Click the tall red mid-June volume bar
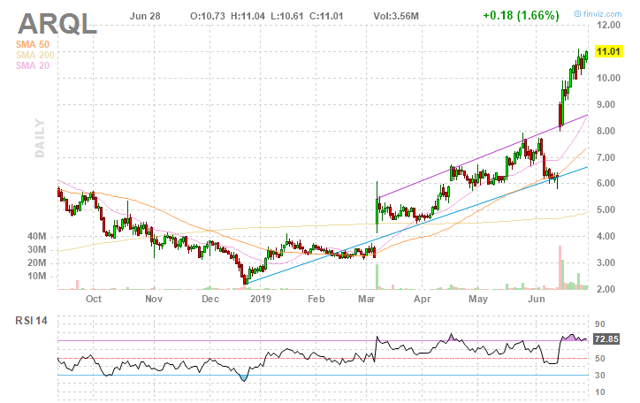Viewport: 640px width, 403px height. pyautogui.click(x=560, y=268)
